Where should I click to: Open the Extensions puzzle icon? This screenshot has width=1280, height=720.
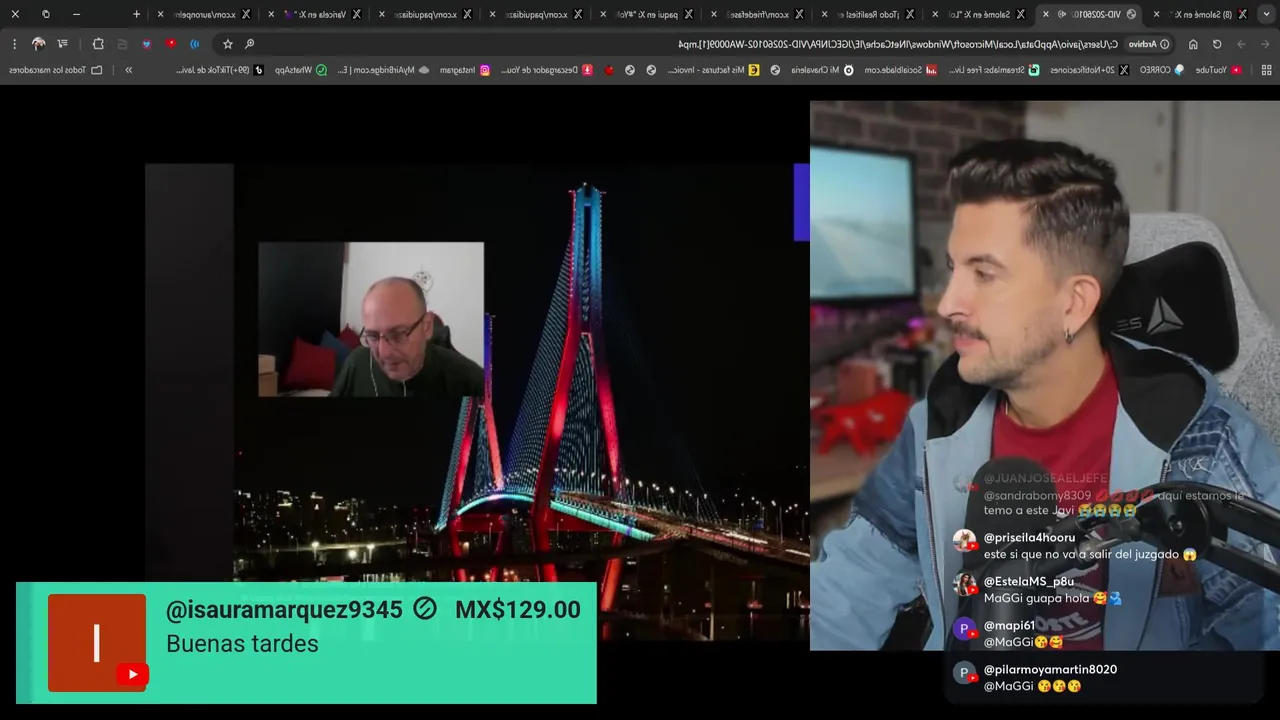click(x=98, y=44)
